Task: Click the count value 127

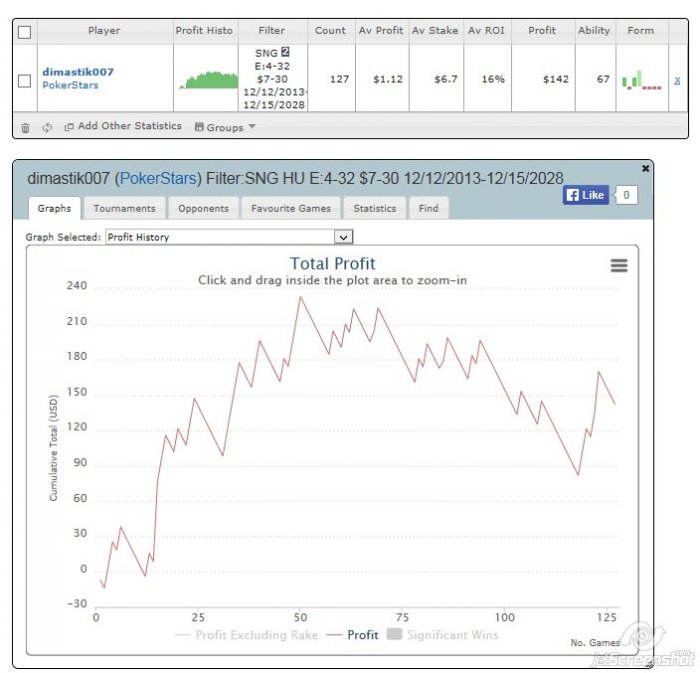Action: pos(339,79)
